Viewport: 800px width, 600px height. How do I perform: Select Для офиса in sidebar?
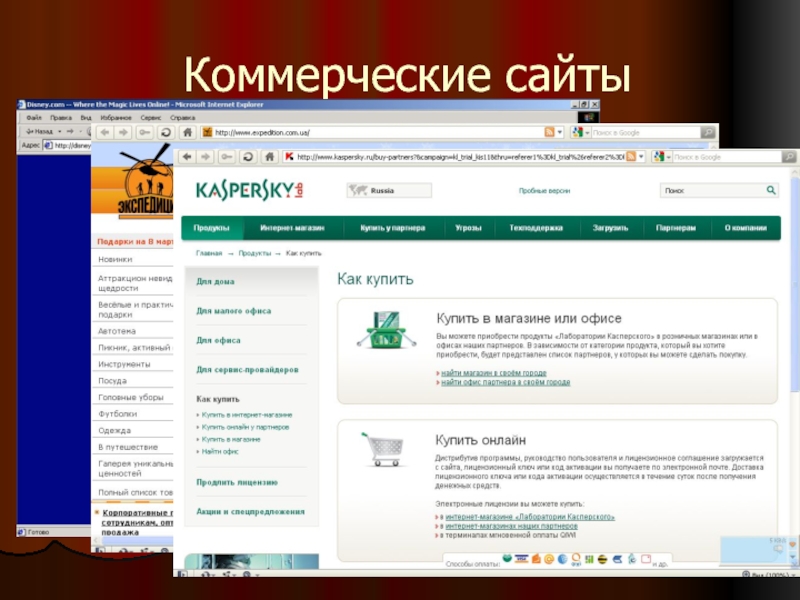(x=218, y=340)
